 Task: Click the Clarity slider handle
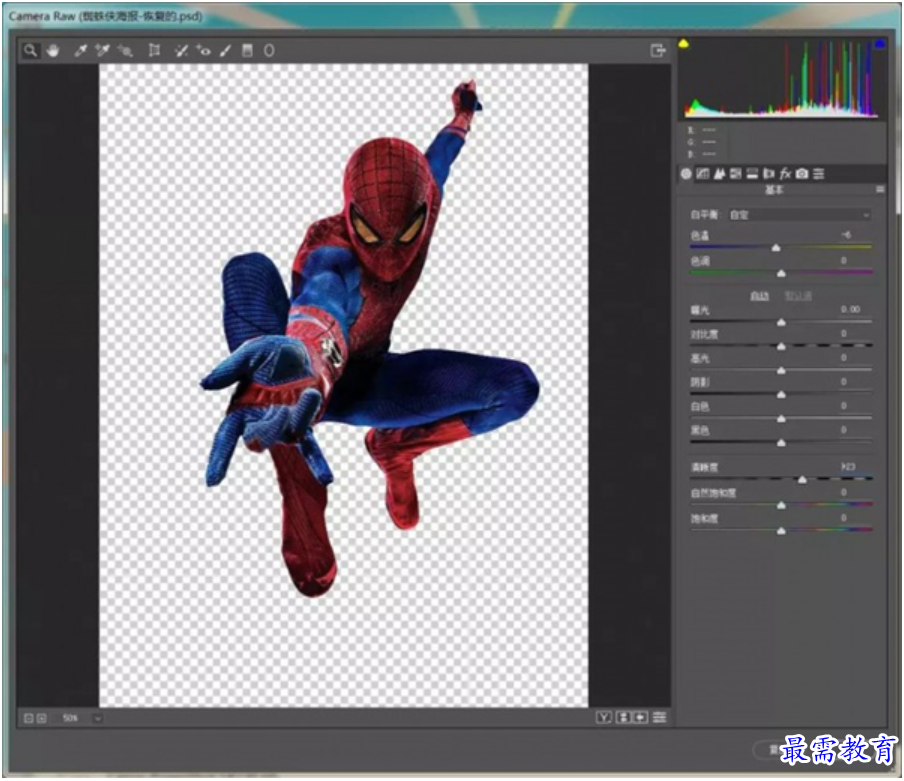click(x=802, y=480)
